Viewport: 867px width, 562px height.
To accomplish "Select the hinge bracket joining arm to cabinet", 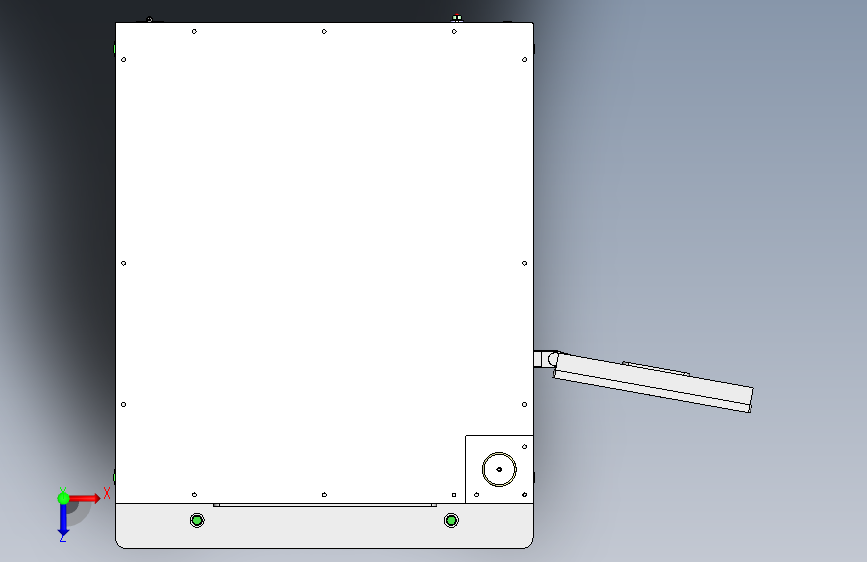I will coord(546,359).
